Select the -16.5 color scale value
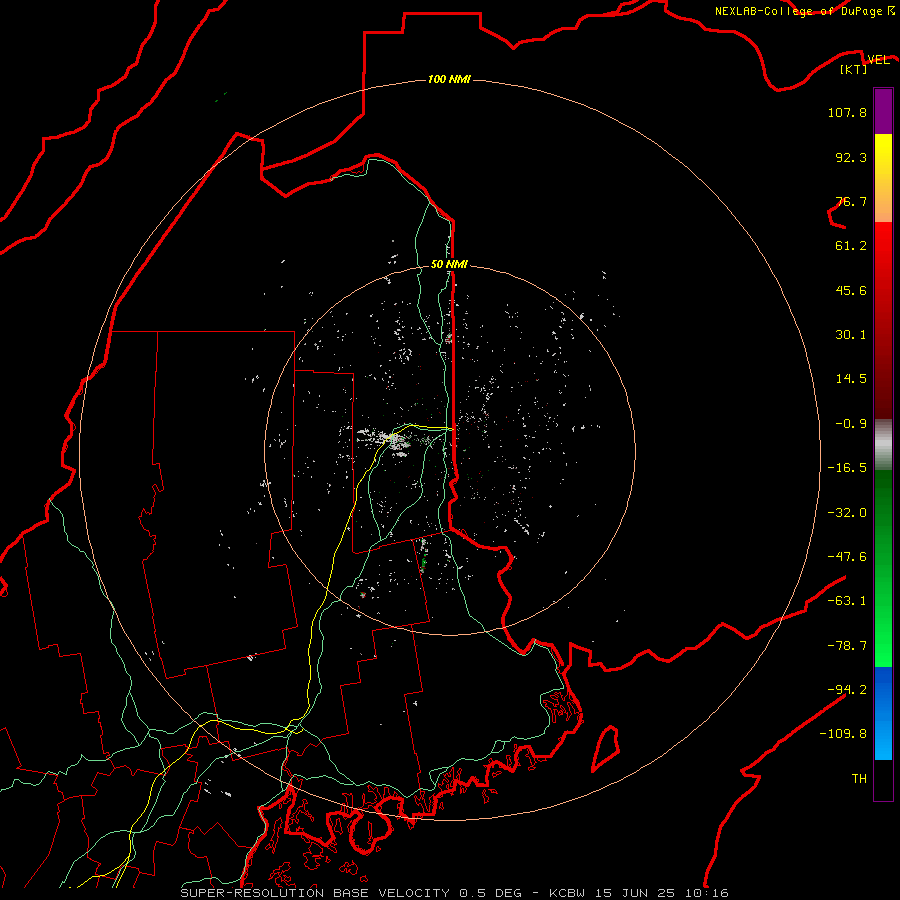The height and width of the screenshot is (900, 900). pos(847,468)
